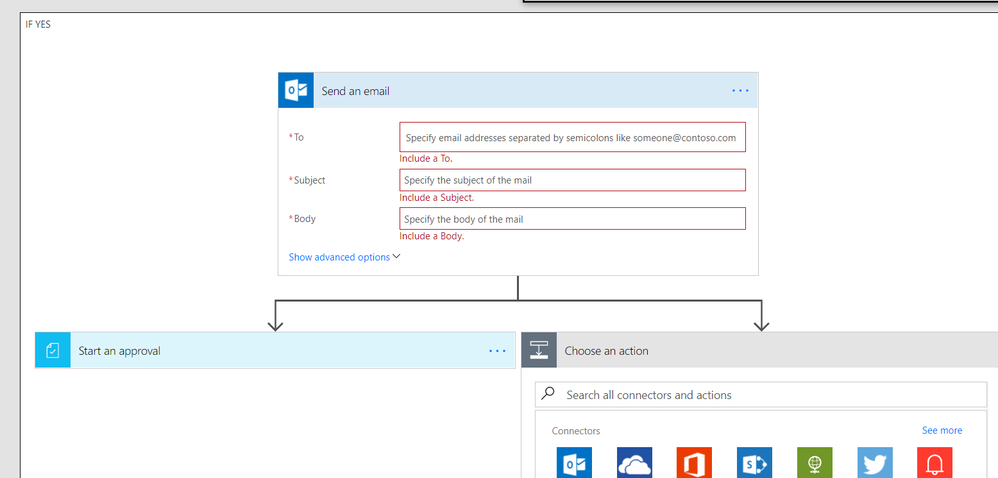Select the OneDrive cloud connector tile
998x478 pixels.
click(634, 463)
